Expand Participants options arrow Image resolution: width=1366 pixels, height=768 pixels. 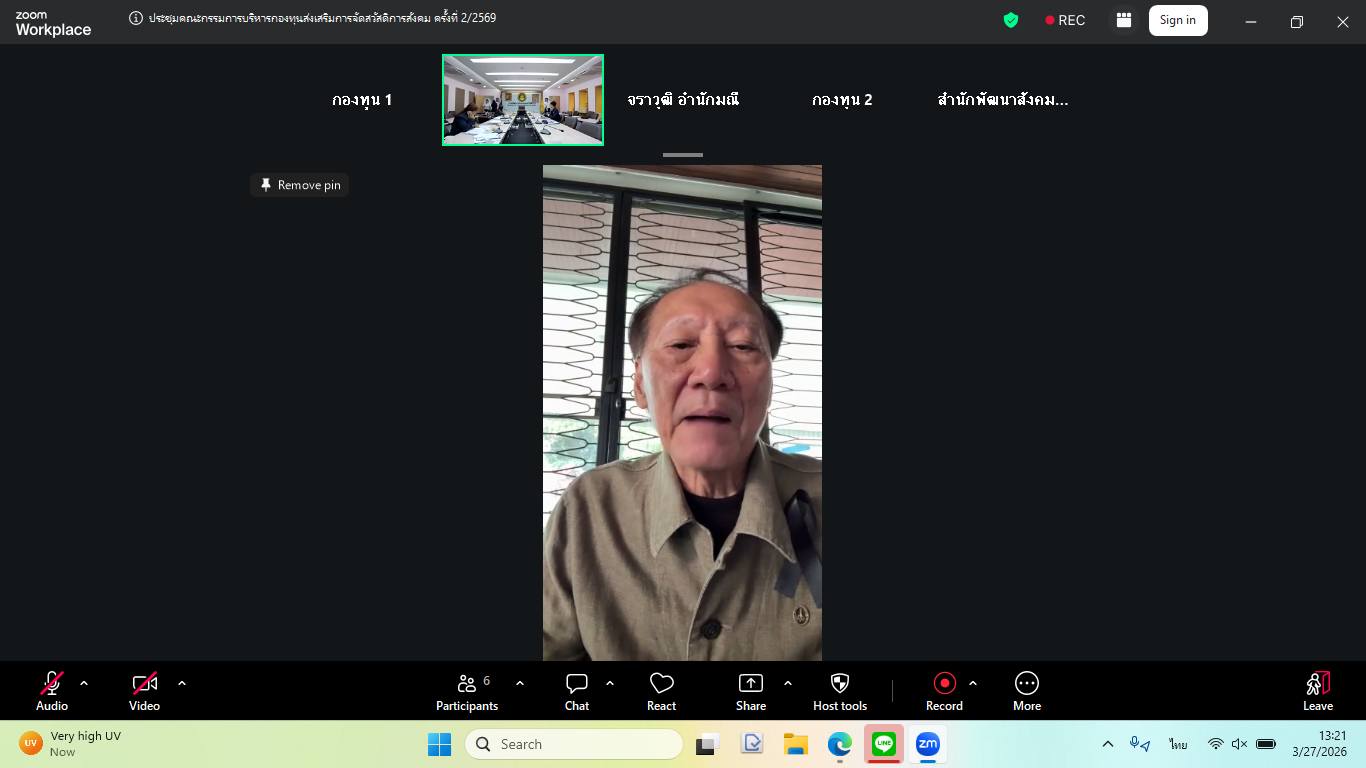tap(520, 684)
